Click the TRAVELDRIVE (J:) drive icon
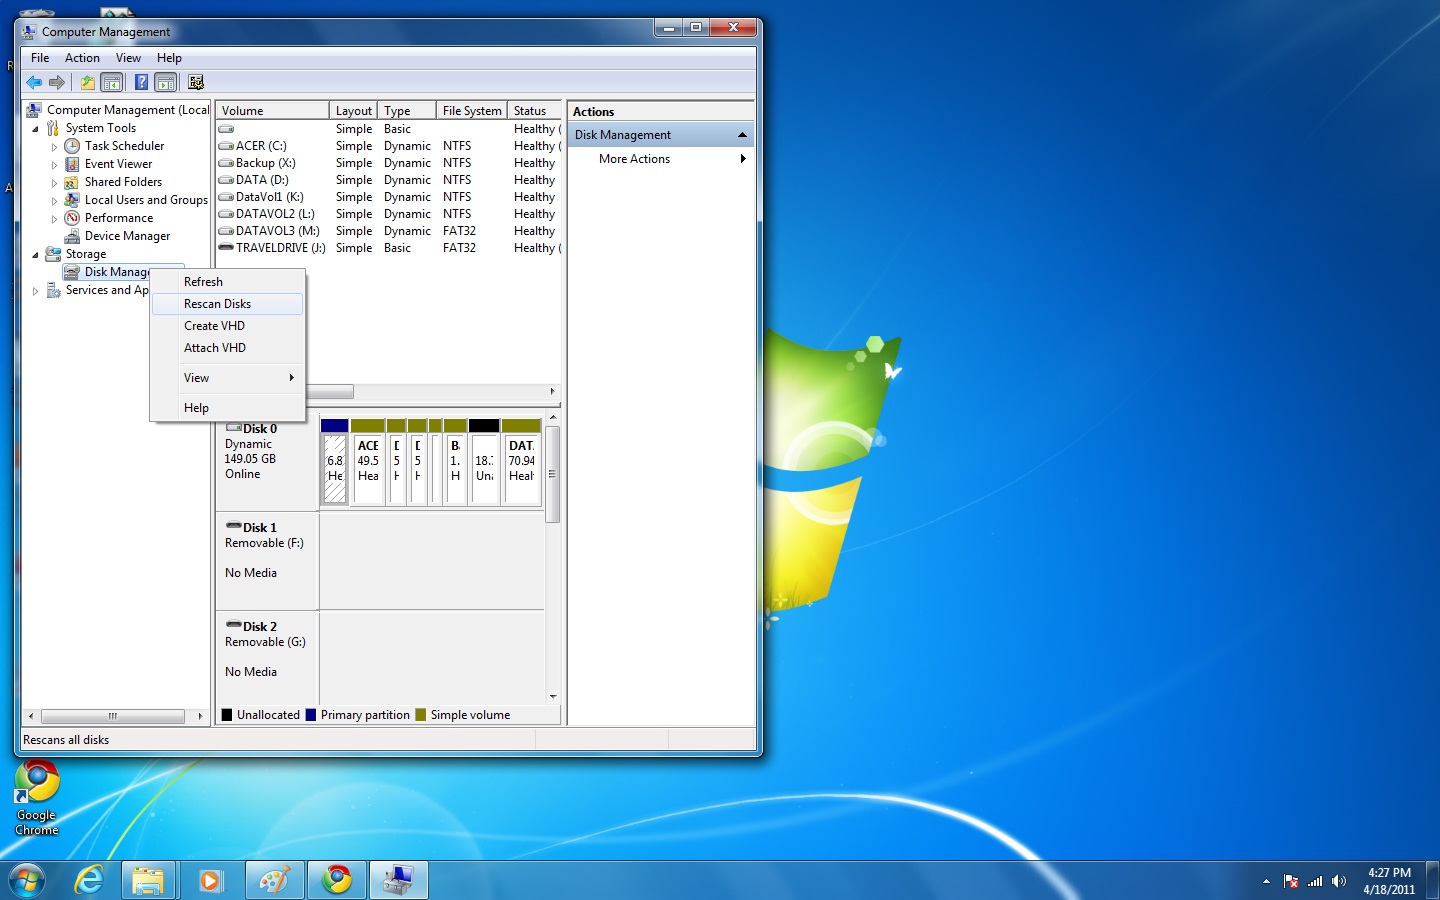1440x900 pixels. tap(226, 248)
